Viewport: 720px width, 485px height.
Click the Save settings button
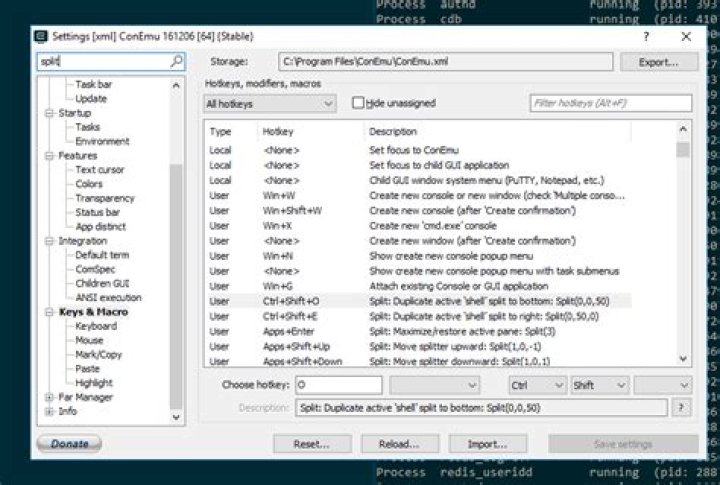click(x=623, y=444)
